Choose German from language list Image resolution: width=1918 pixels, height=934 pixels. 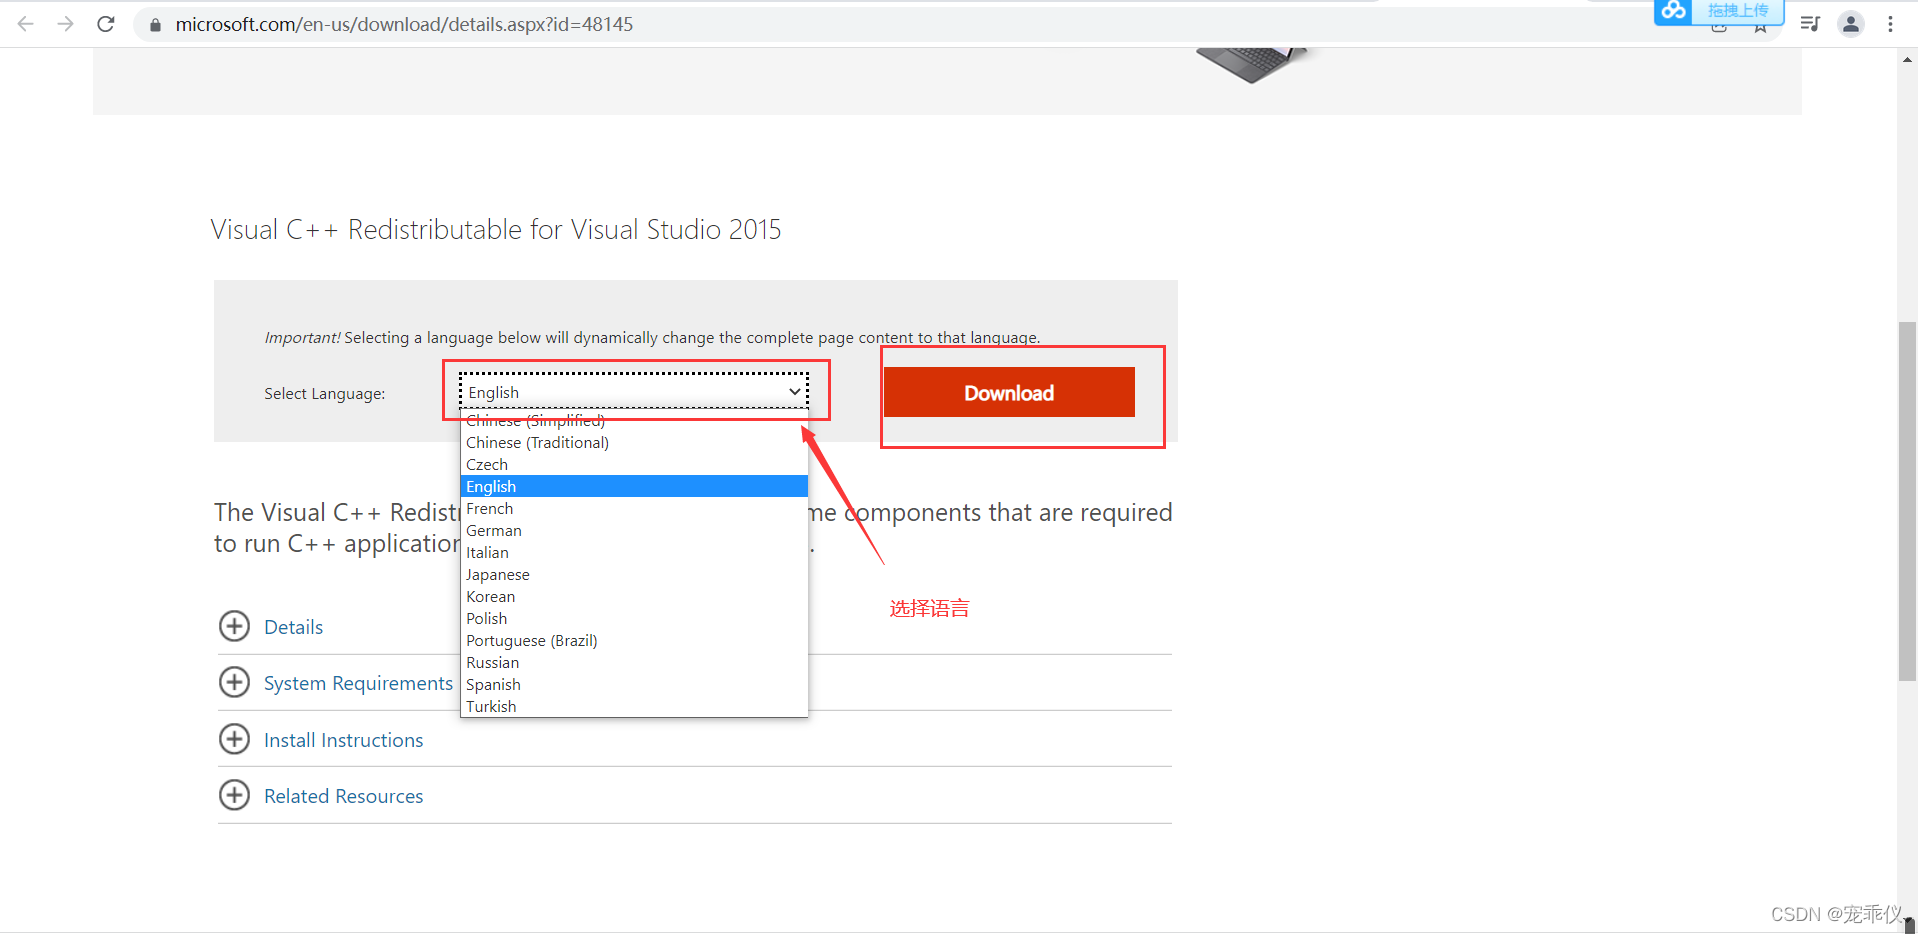click(634, 530)
